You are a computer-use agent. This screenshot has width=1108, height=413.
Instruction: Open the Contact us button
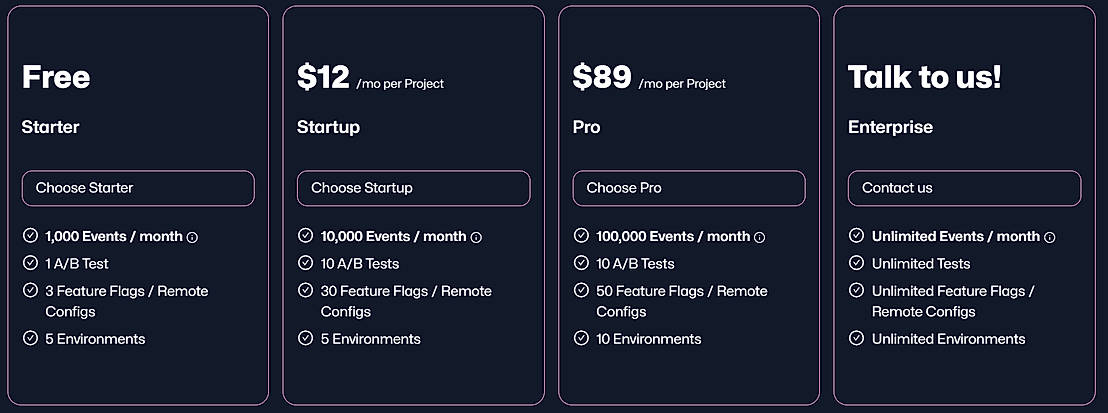click(964, 188)
